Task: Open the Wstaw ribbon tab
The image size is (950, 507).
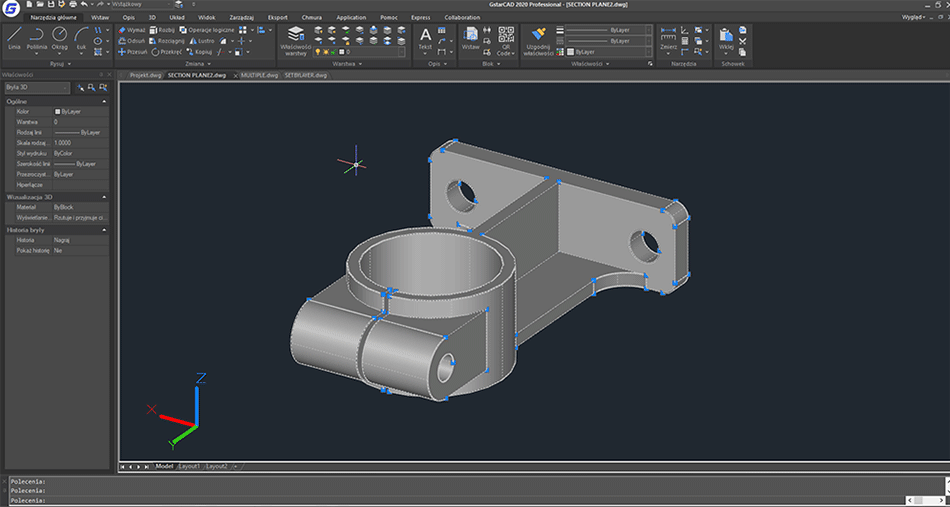Action: coord(100,17)
